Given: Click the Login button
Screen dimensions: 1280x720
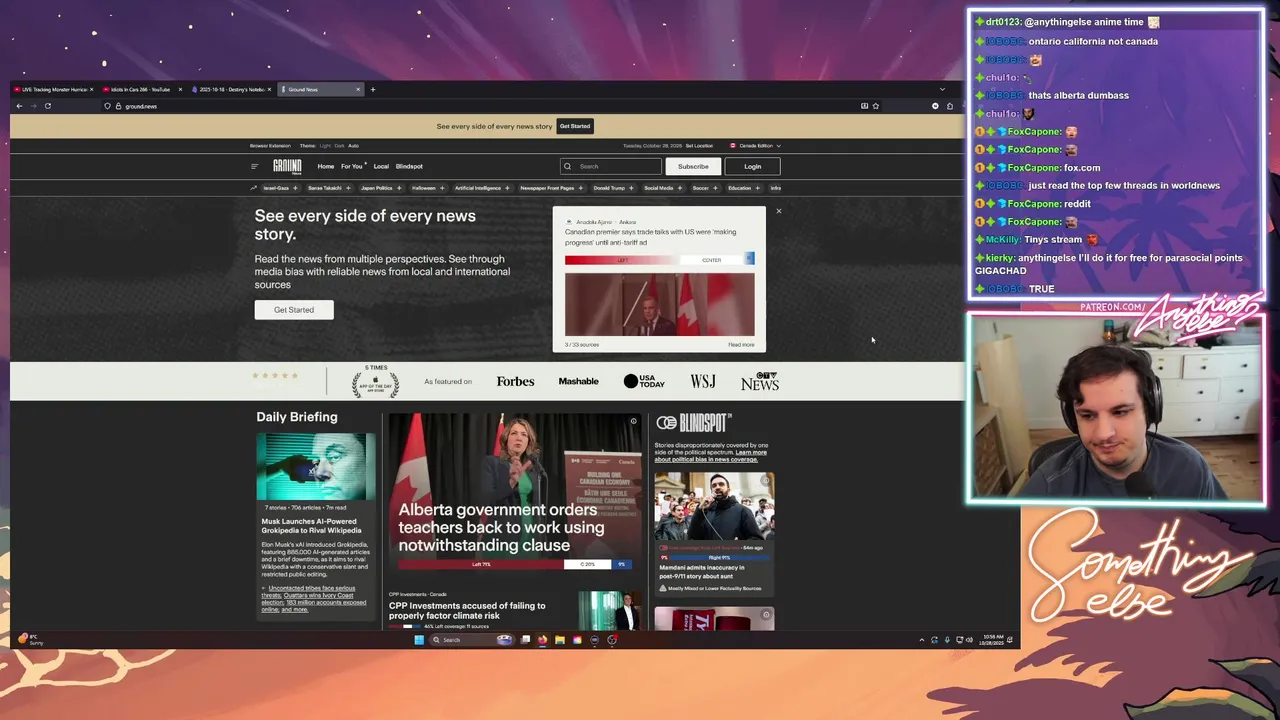Looking at the screenshot, I should coord(752,166).
